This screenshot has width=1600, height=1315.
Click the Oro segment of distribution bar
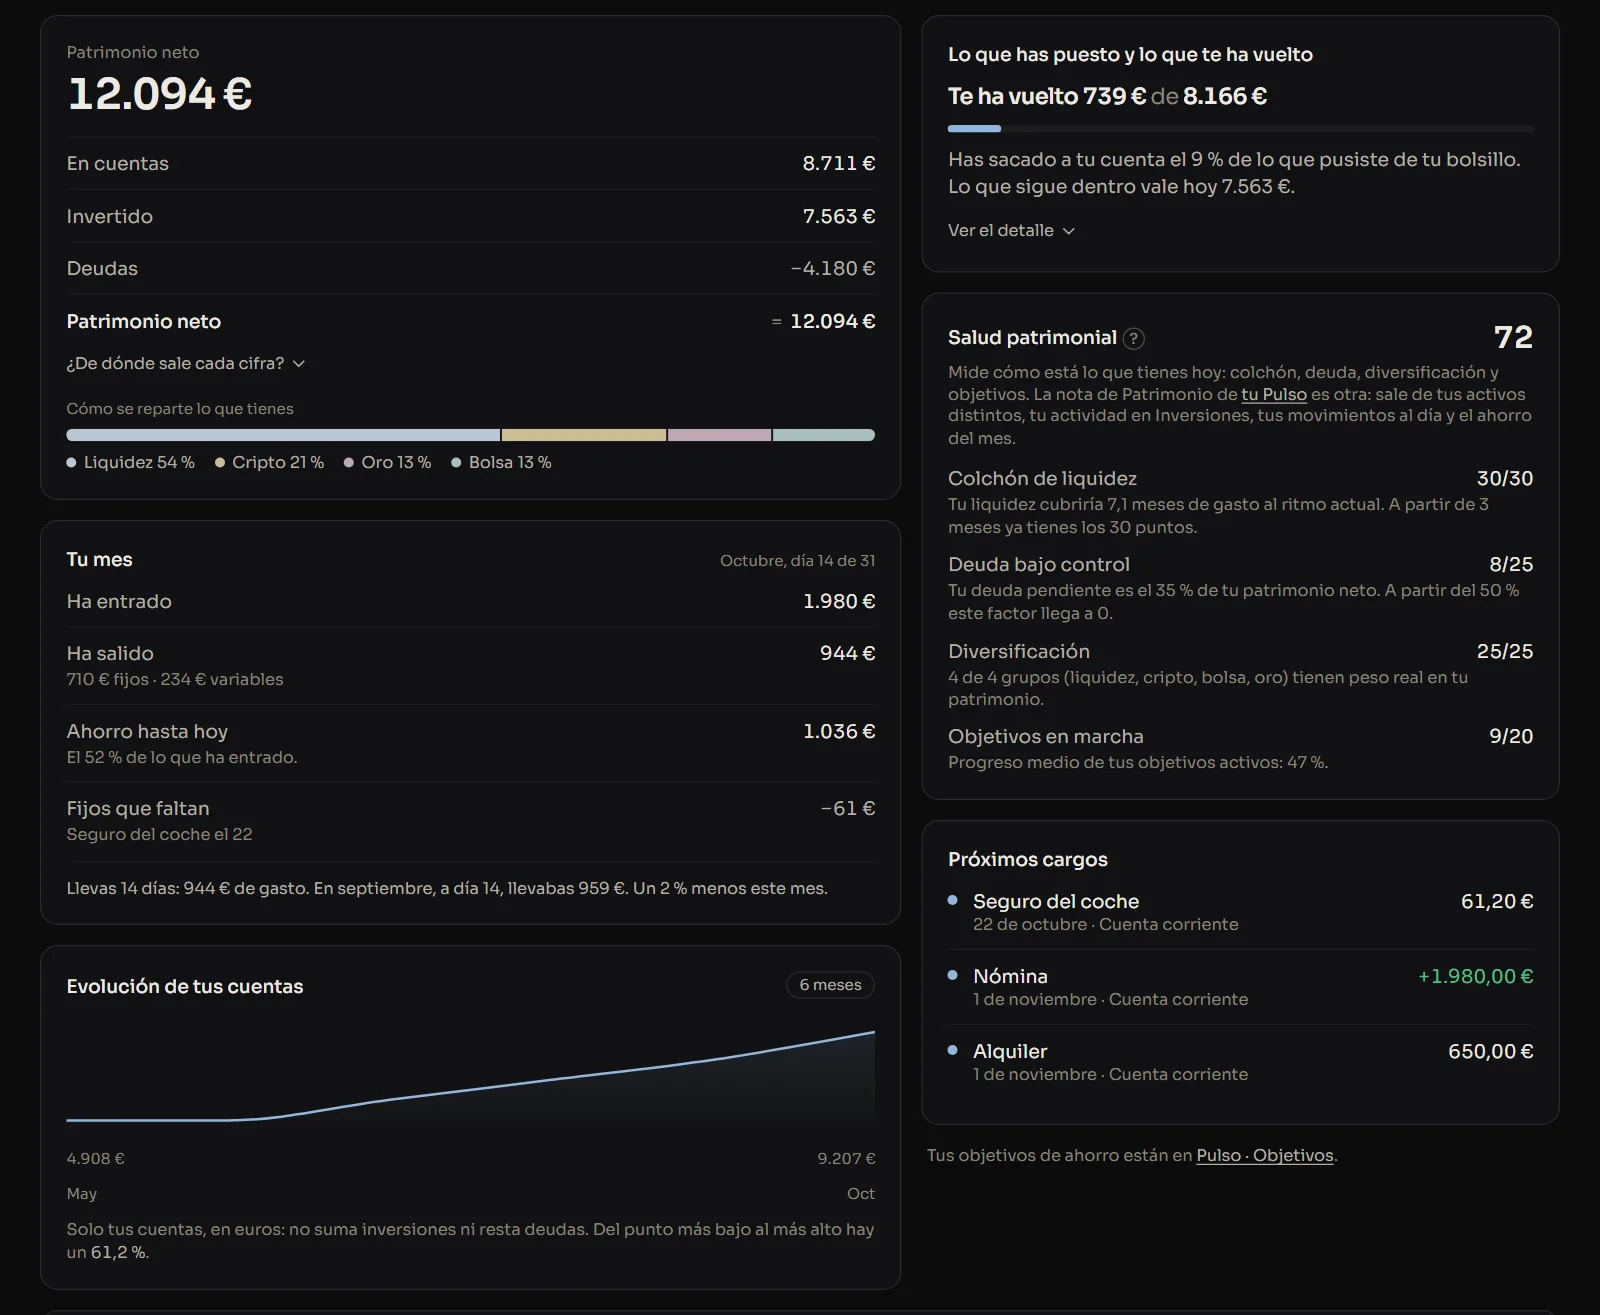point(719,435)
